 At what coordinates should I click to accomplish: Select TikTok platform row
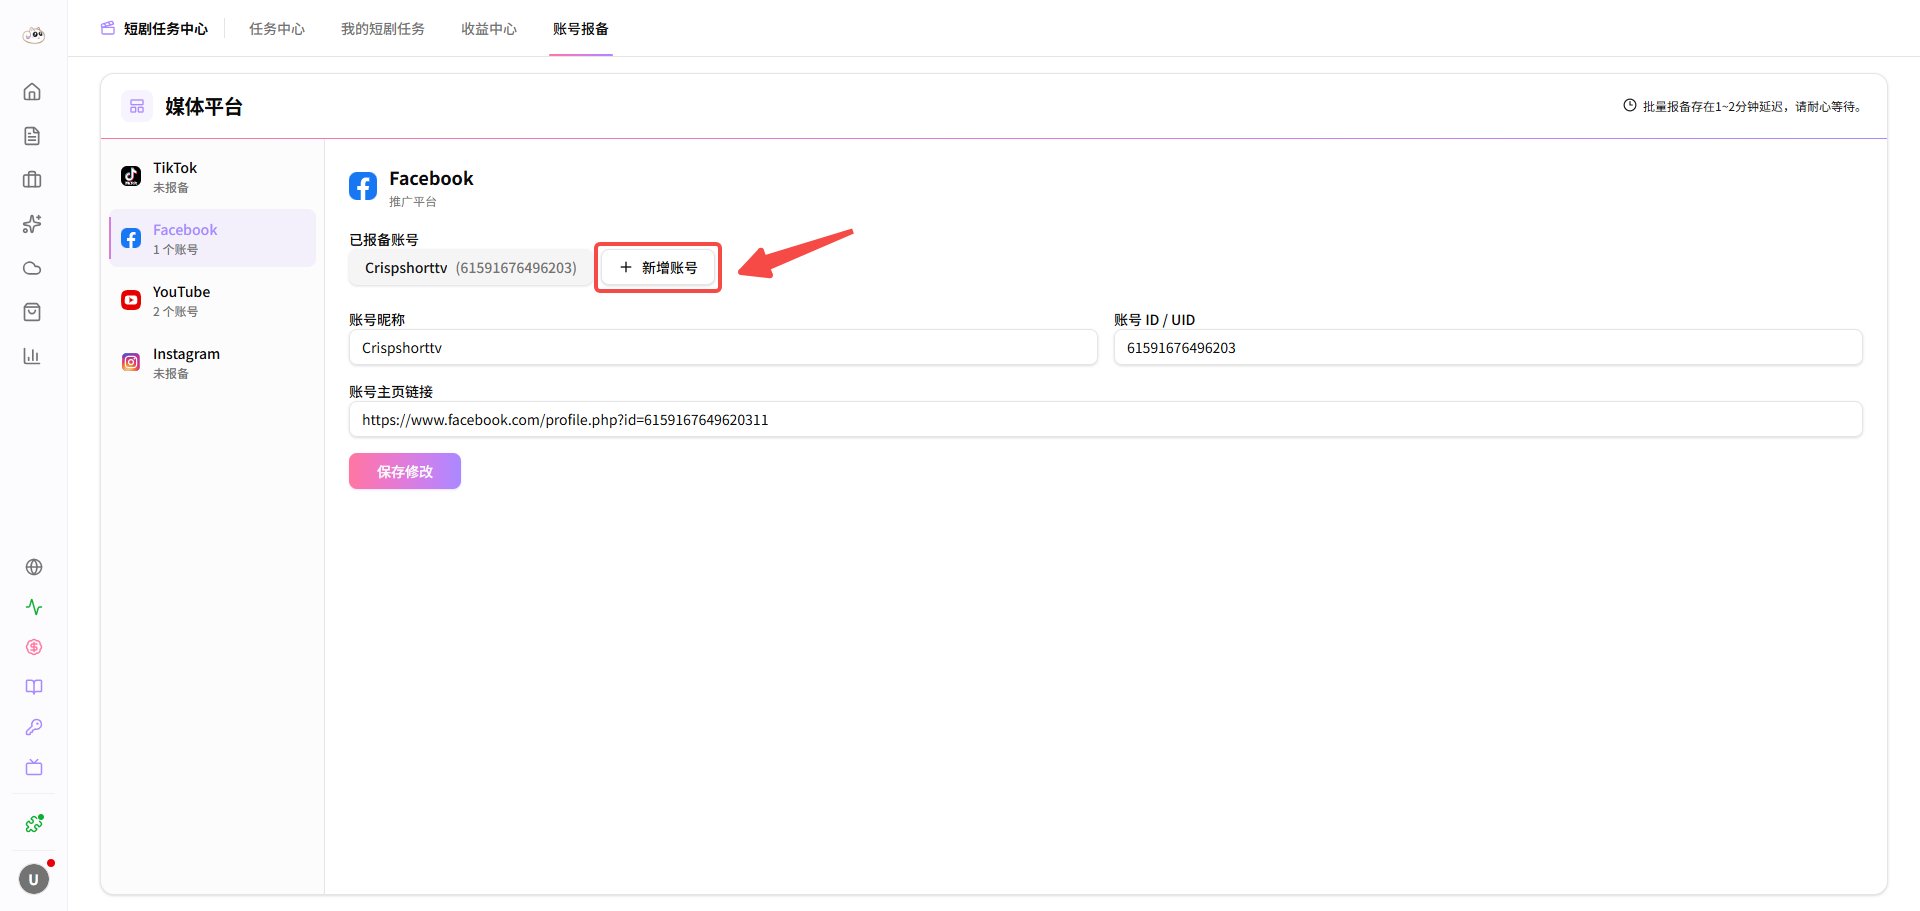tap(213, 176)
